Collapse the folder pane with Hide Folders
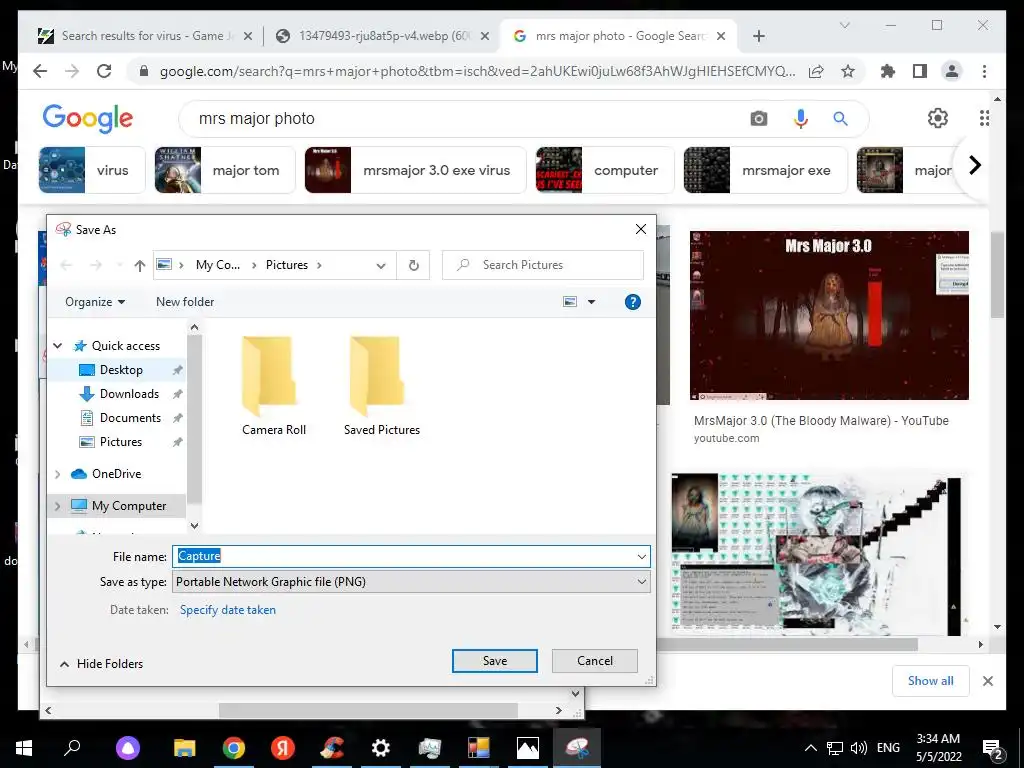Screen dimensions: 1024x768 coord(101,664)
